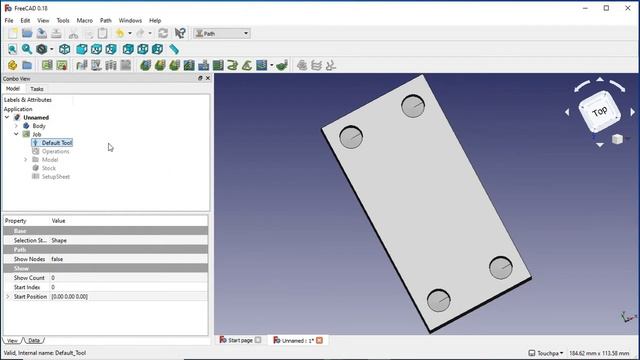640x360 pixels.
Task: Click the Draw Style icon
Action: click(x=42, y=49)
